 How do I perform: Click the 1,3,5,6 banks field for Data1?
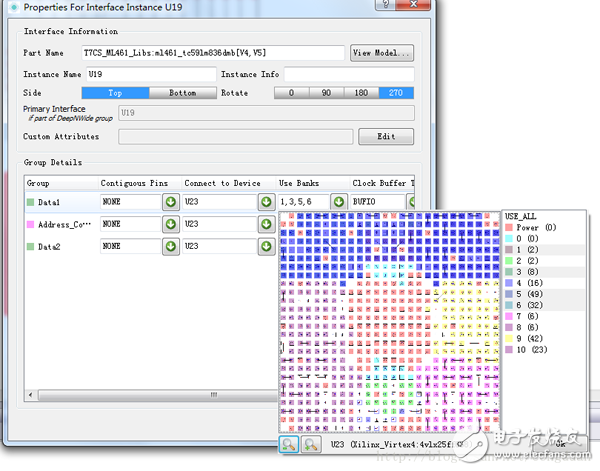click(x=304, y=202)
